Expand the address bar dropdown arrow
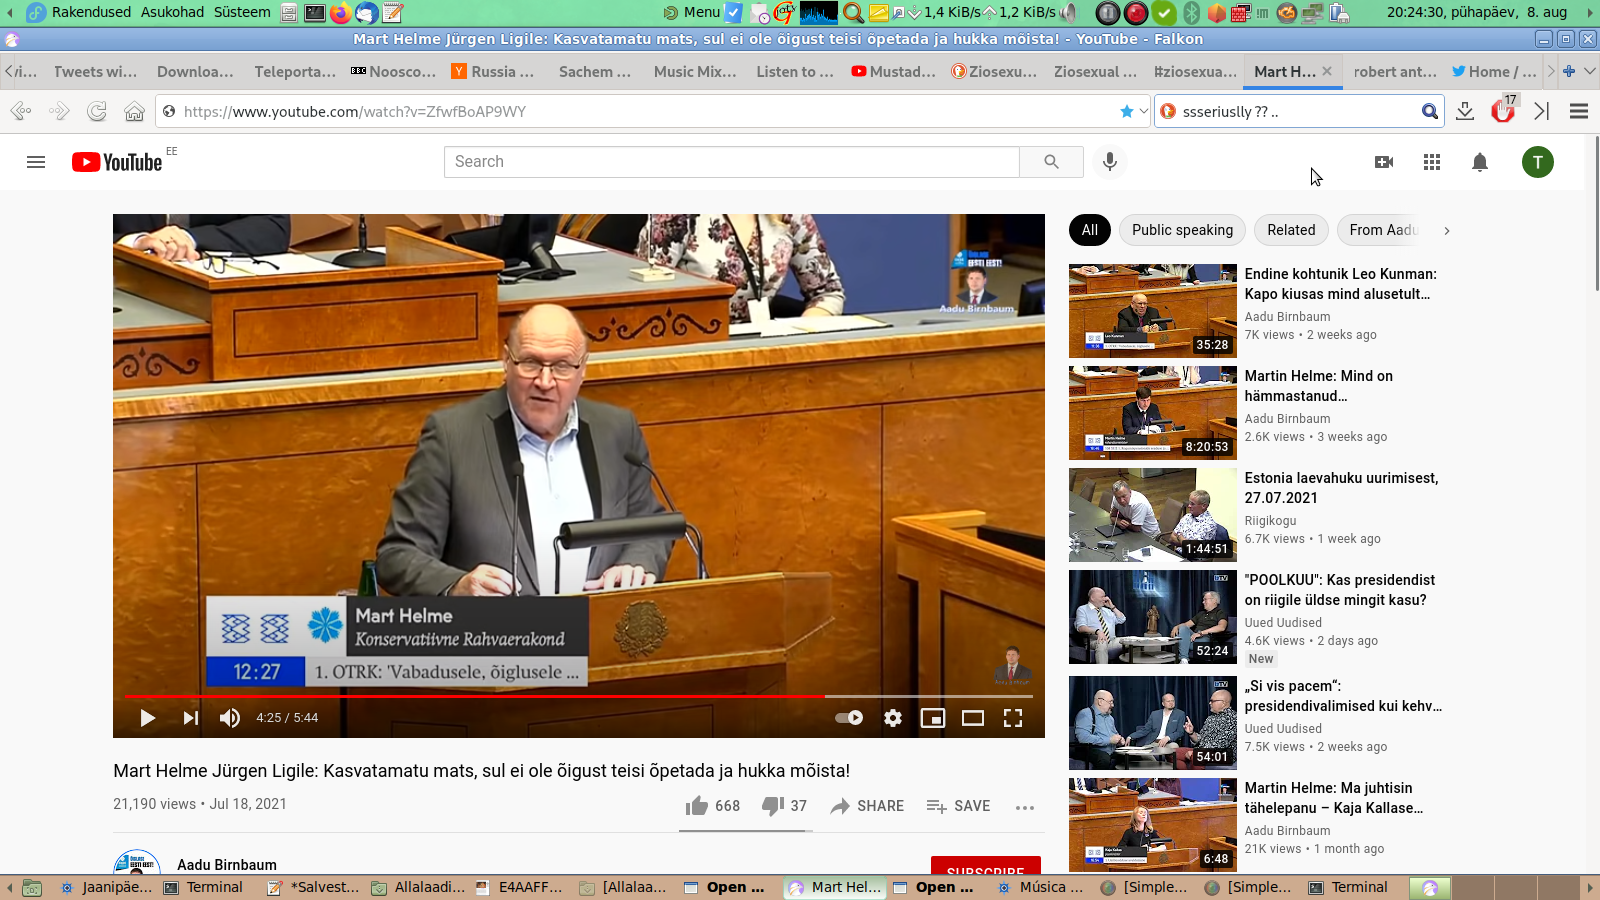 pos(1144,111)
